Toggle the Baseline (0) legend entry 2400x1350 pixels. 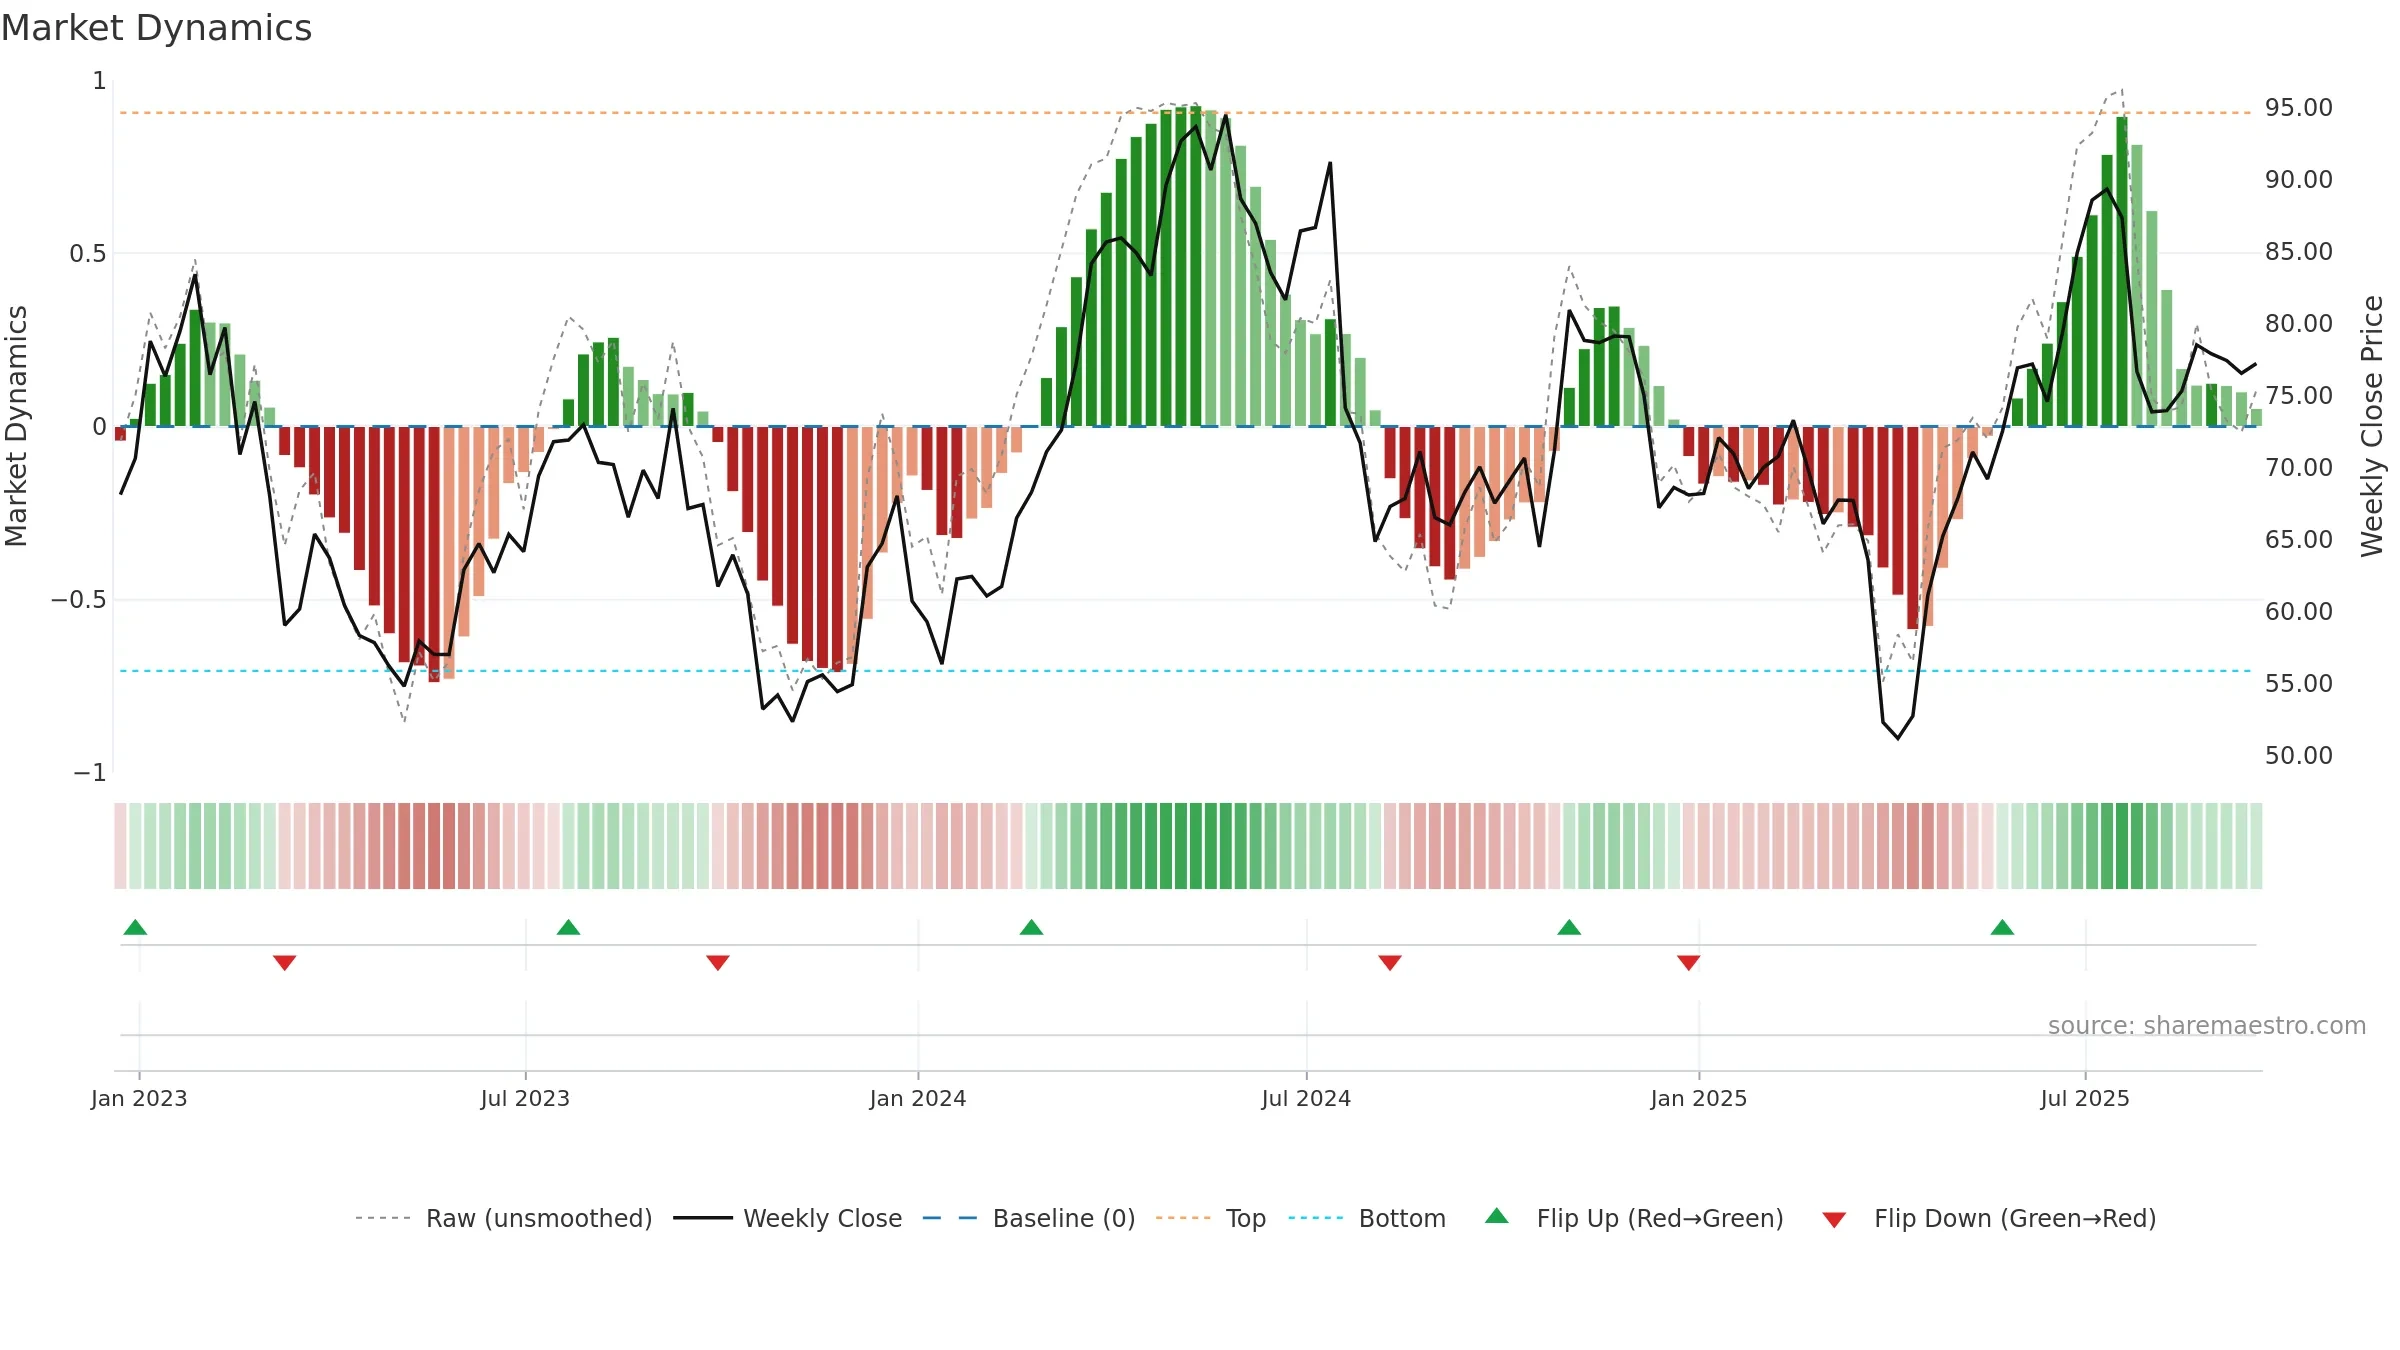tap(1029, 1218)
